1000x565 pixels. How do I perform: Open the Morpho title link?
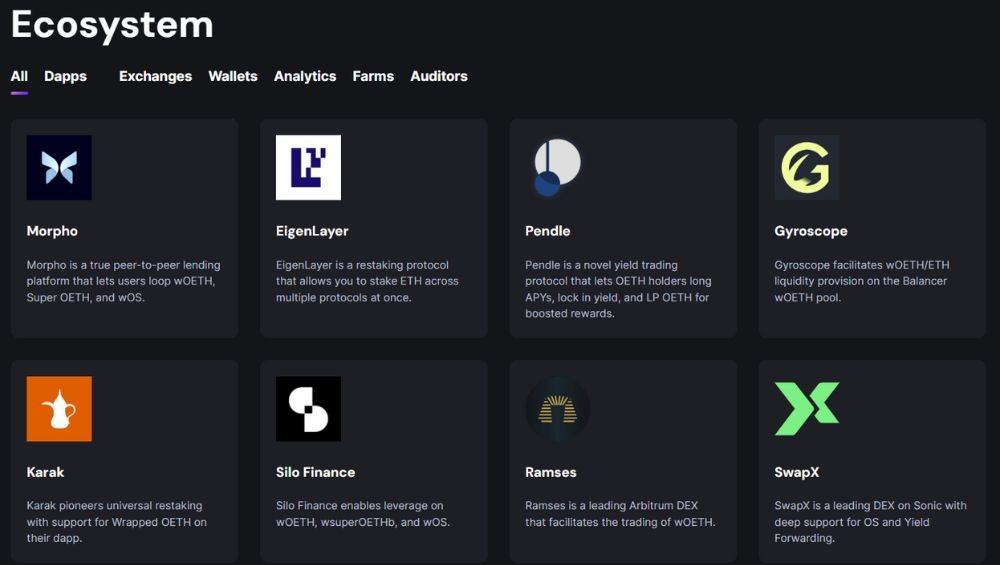click(x=52, y=231)
